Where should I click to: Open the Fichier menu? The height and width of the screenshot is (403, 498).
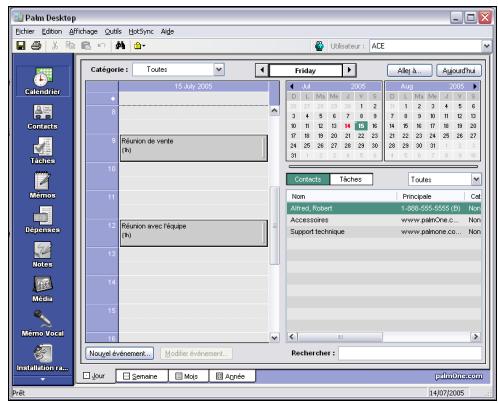25,31
